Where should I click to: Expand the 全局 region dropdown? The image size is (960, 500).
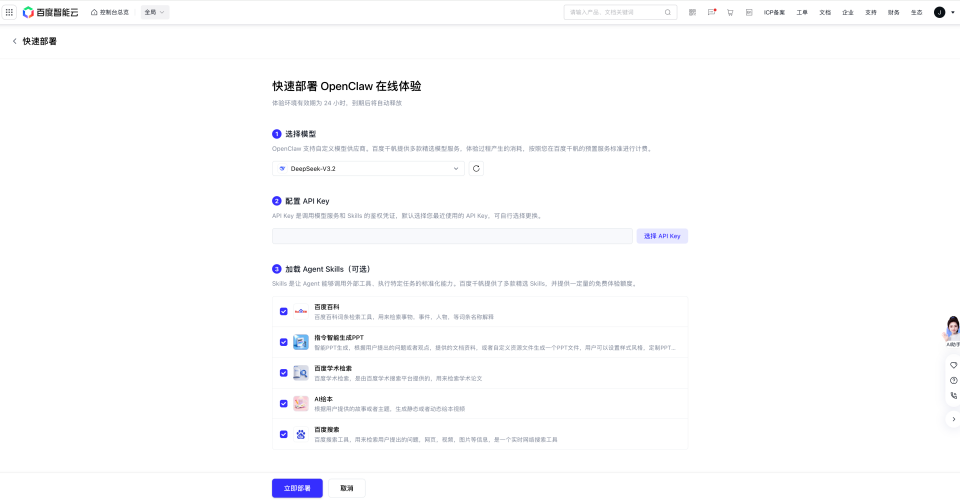point(154,12)
